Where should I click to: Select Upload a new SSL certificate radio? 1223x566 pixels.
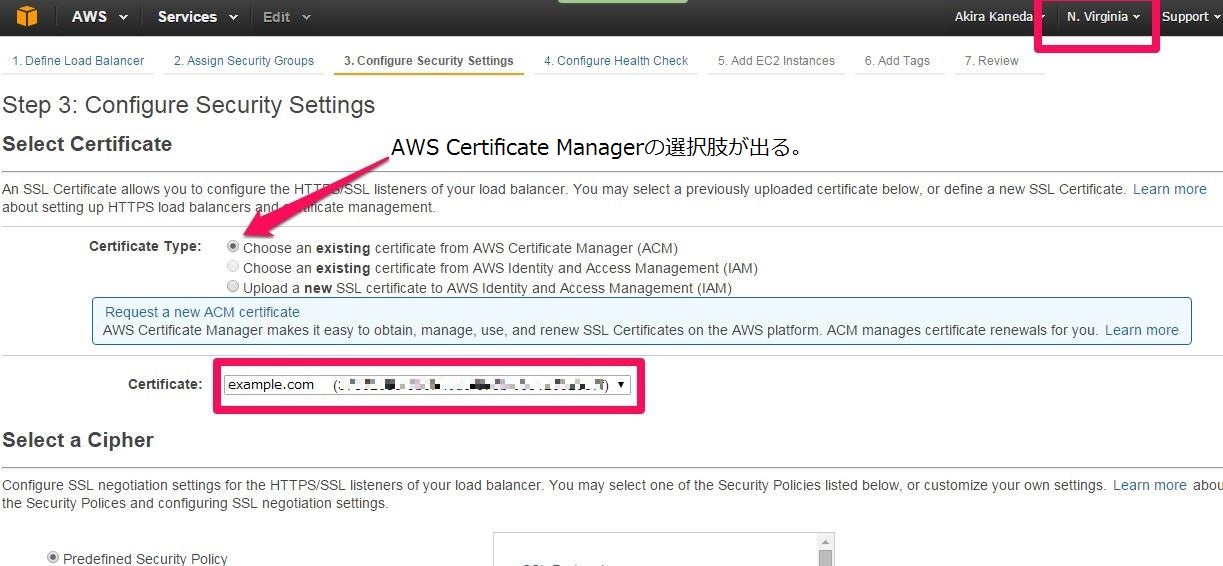(234, 287)
